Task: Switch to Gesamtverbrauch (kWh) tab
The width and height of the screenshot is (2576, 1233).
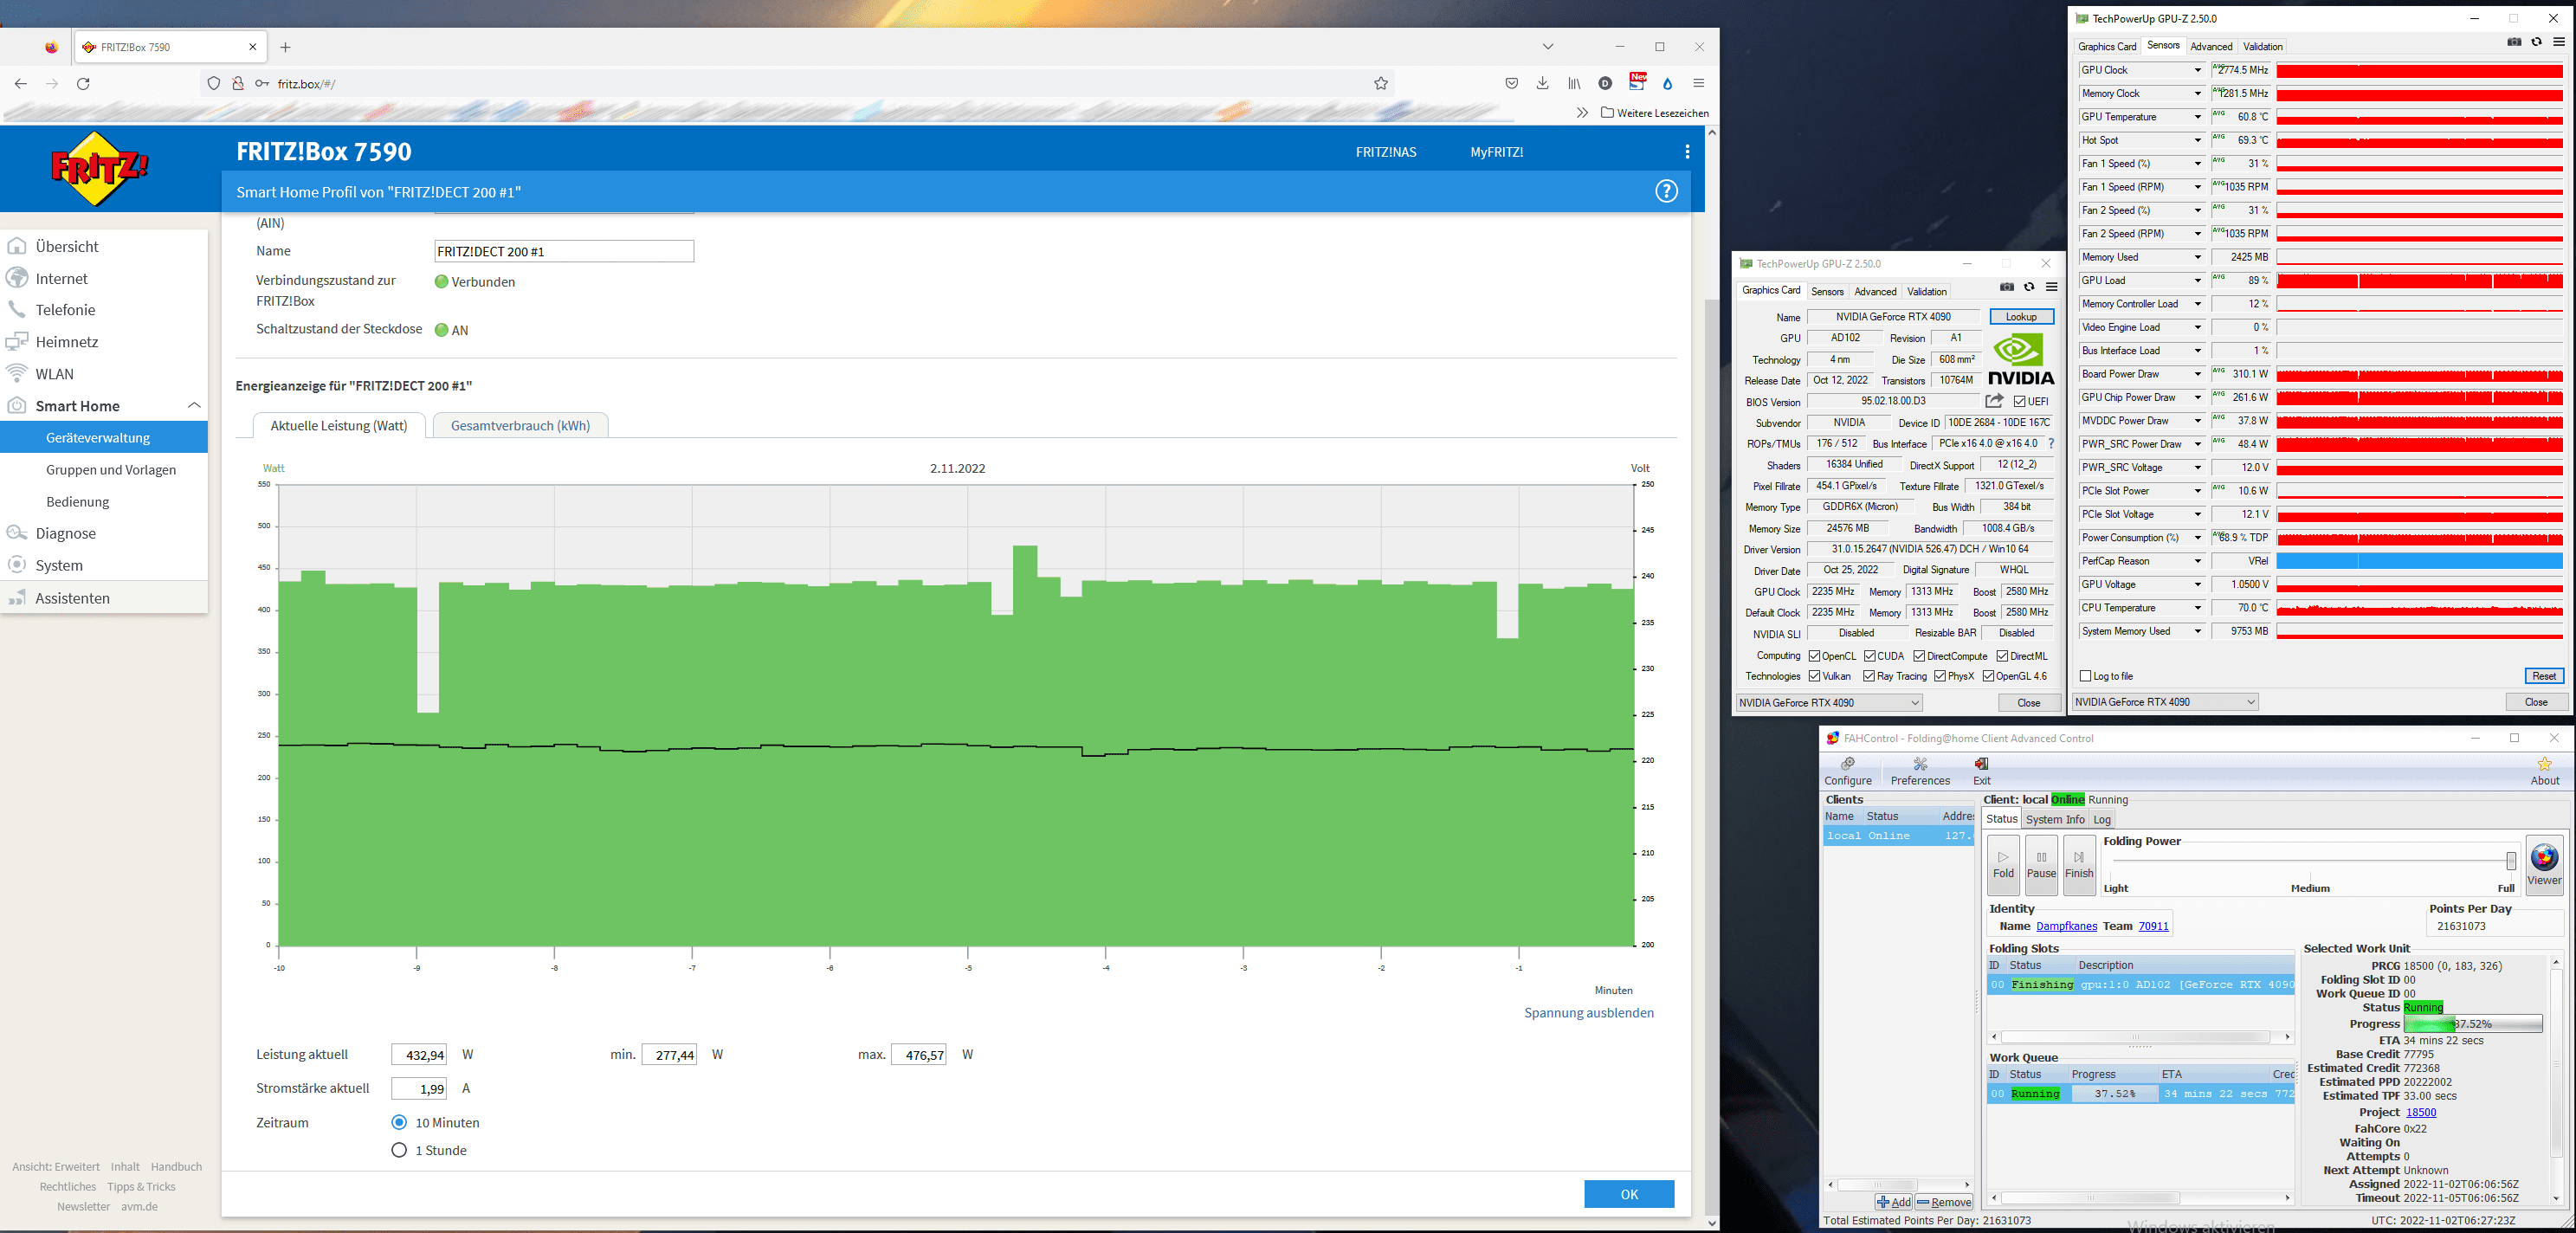Action: click(520, 425)
